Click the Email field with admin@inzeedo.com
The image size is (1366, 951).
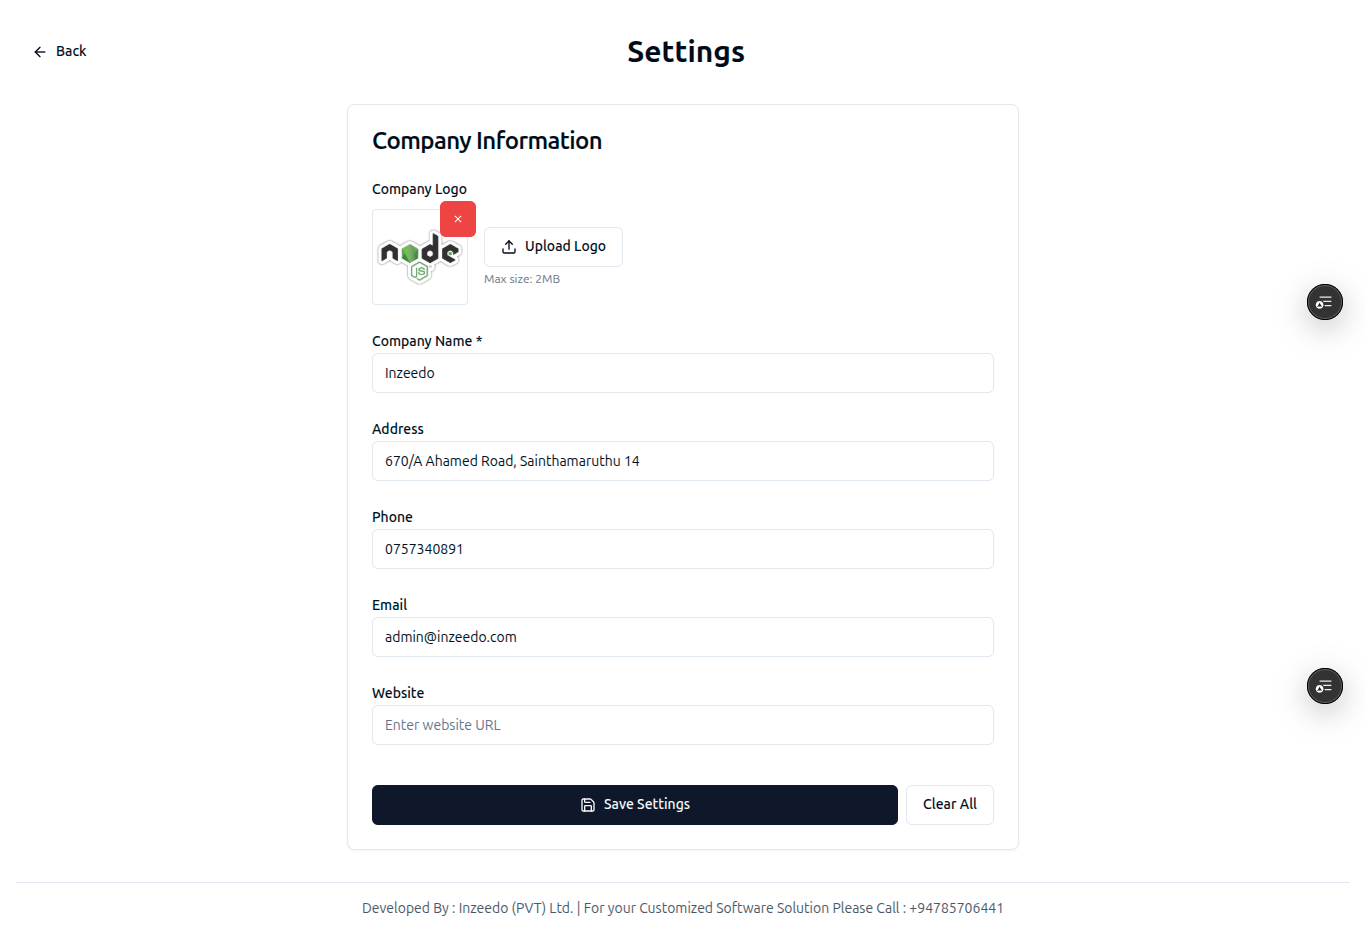click(682, 637)
